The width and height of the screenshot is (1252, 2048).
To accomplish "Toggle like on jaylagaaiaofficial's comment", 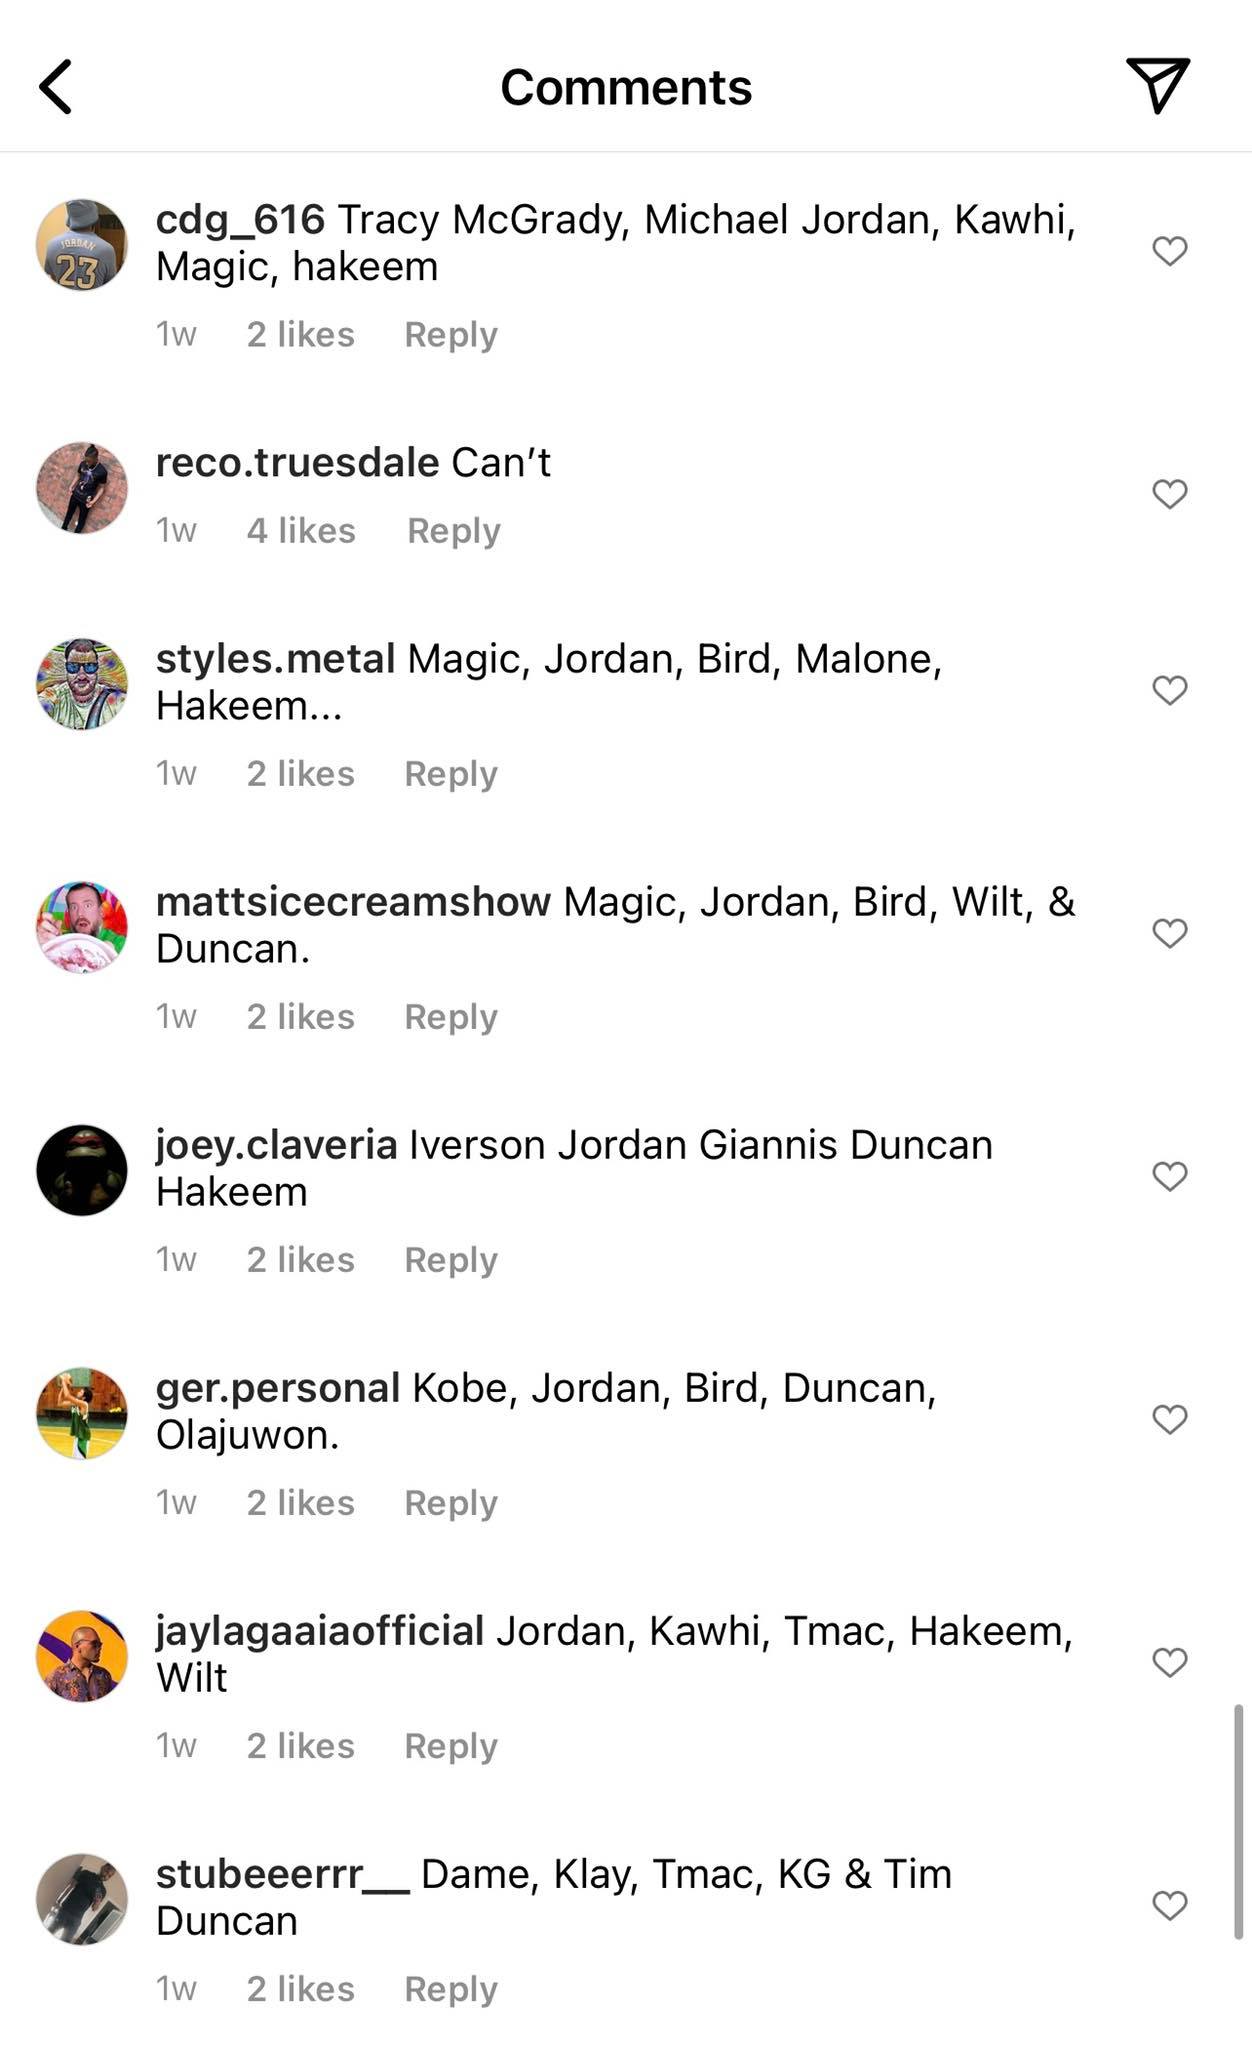I will 1169,1661.
